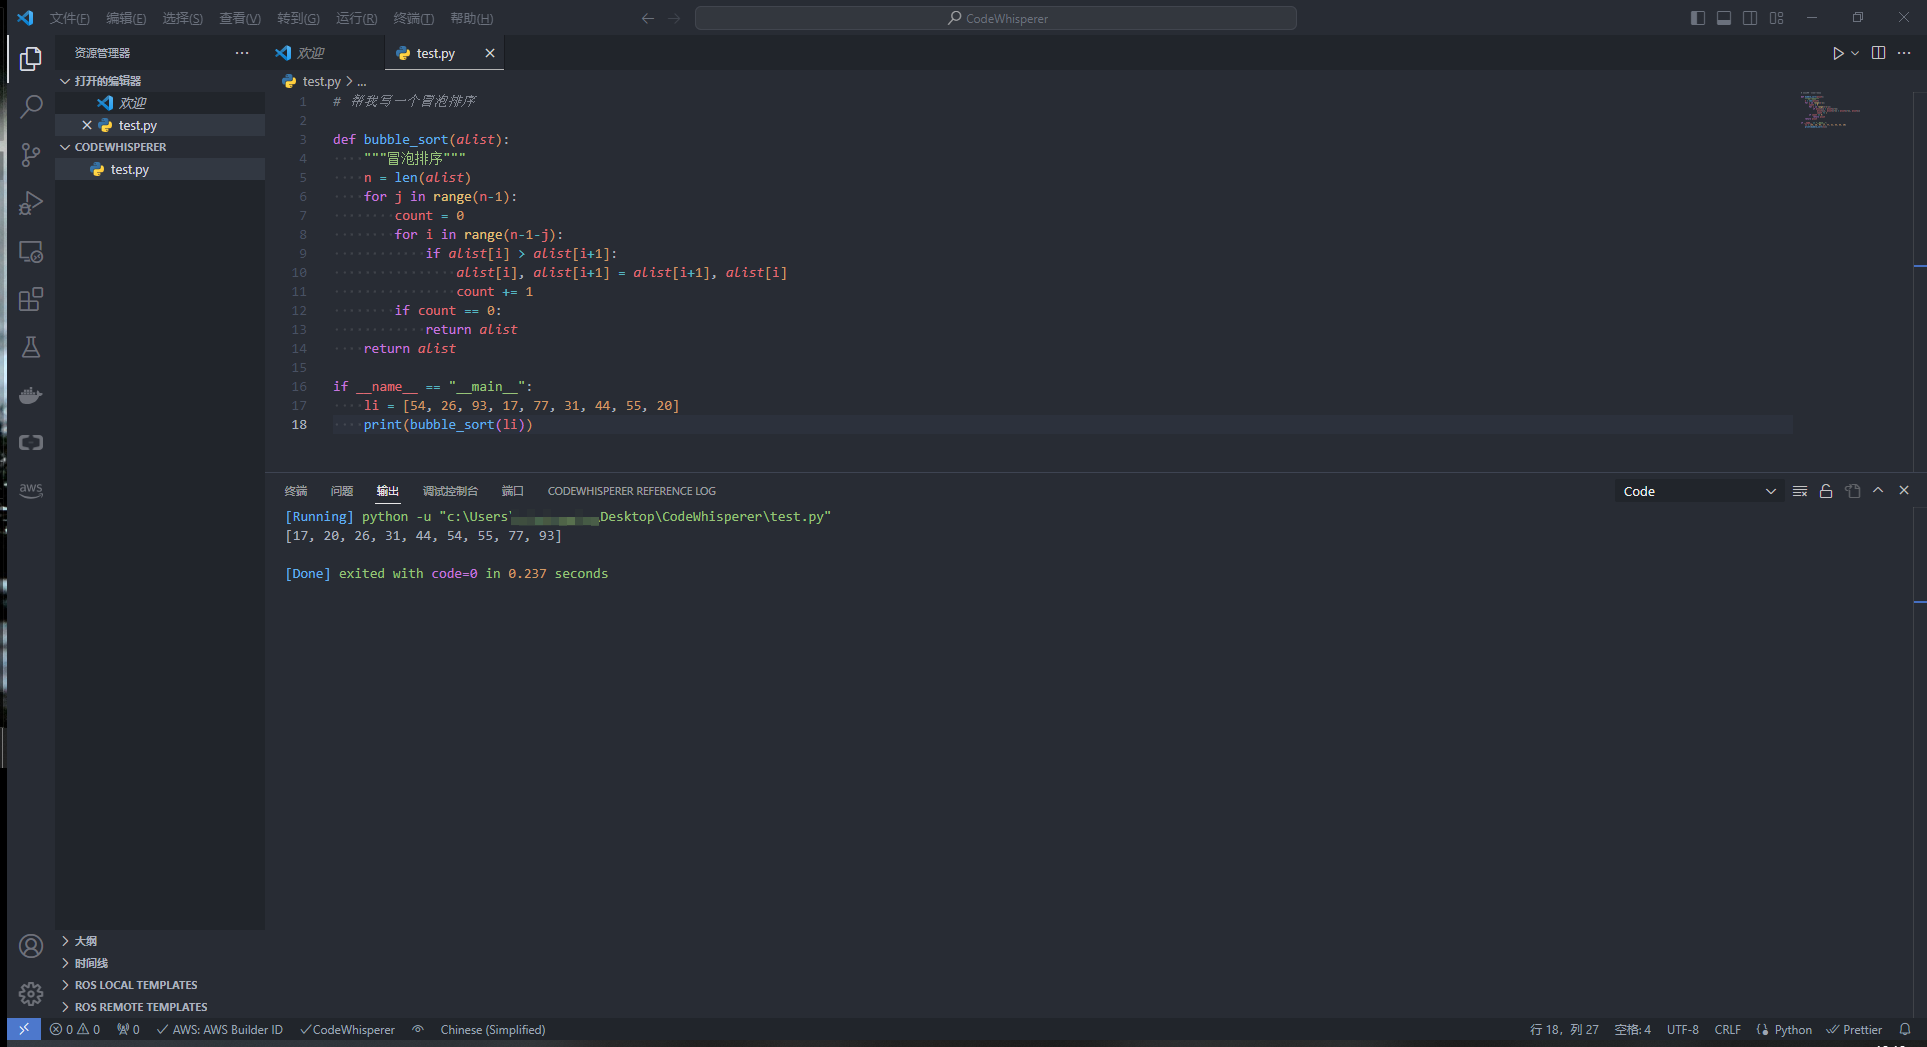Open the View (查看) menu
This screenshot has width=1927, height=1047.
pos(240,18)
